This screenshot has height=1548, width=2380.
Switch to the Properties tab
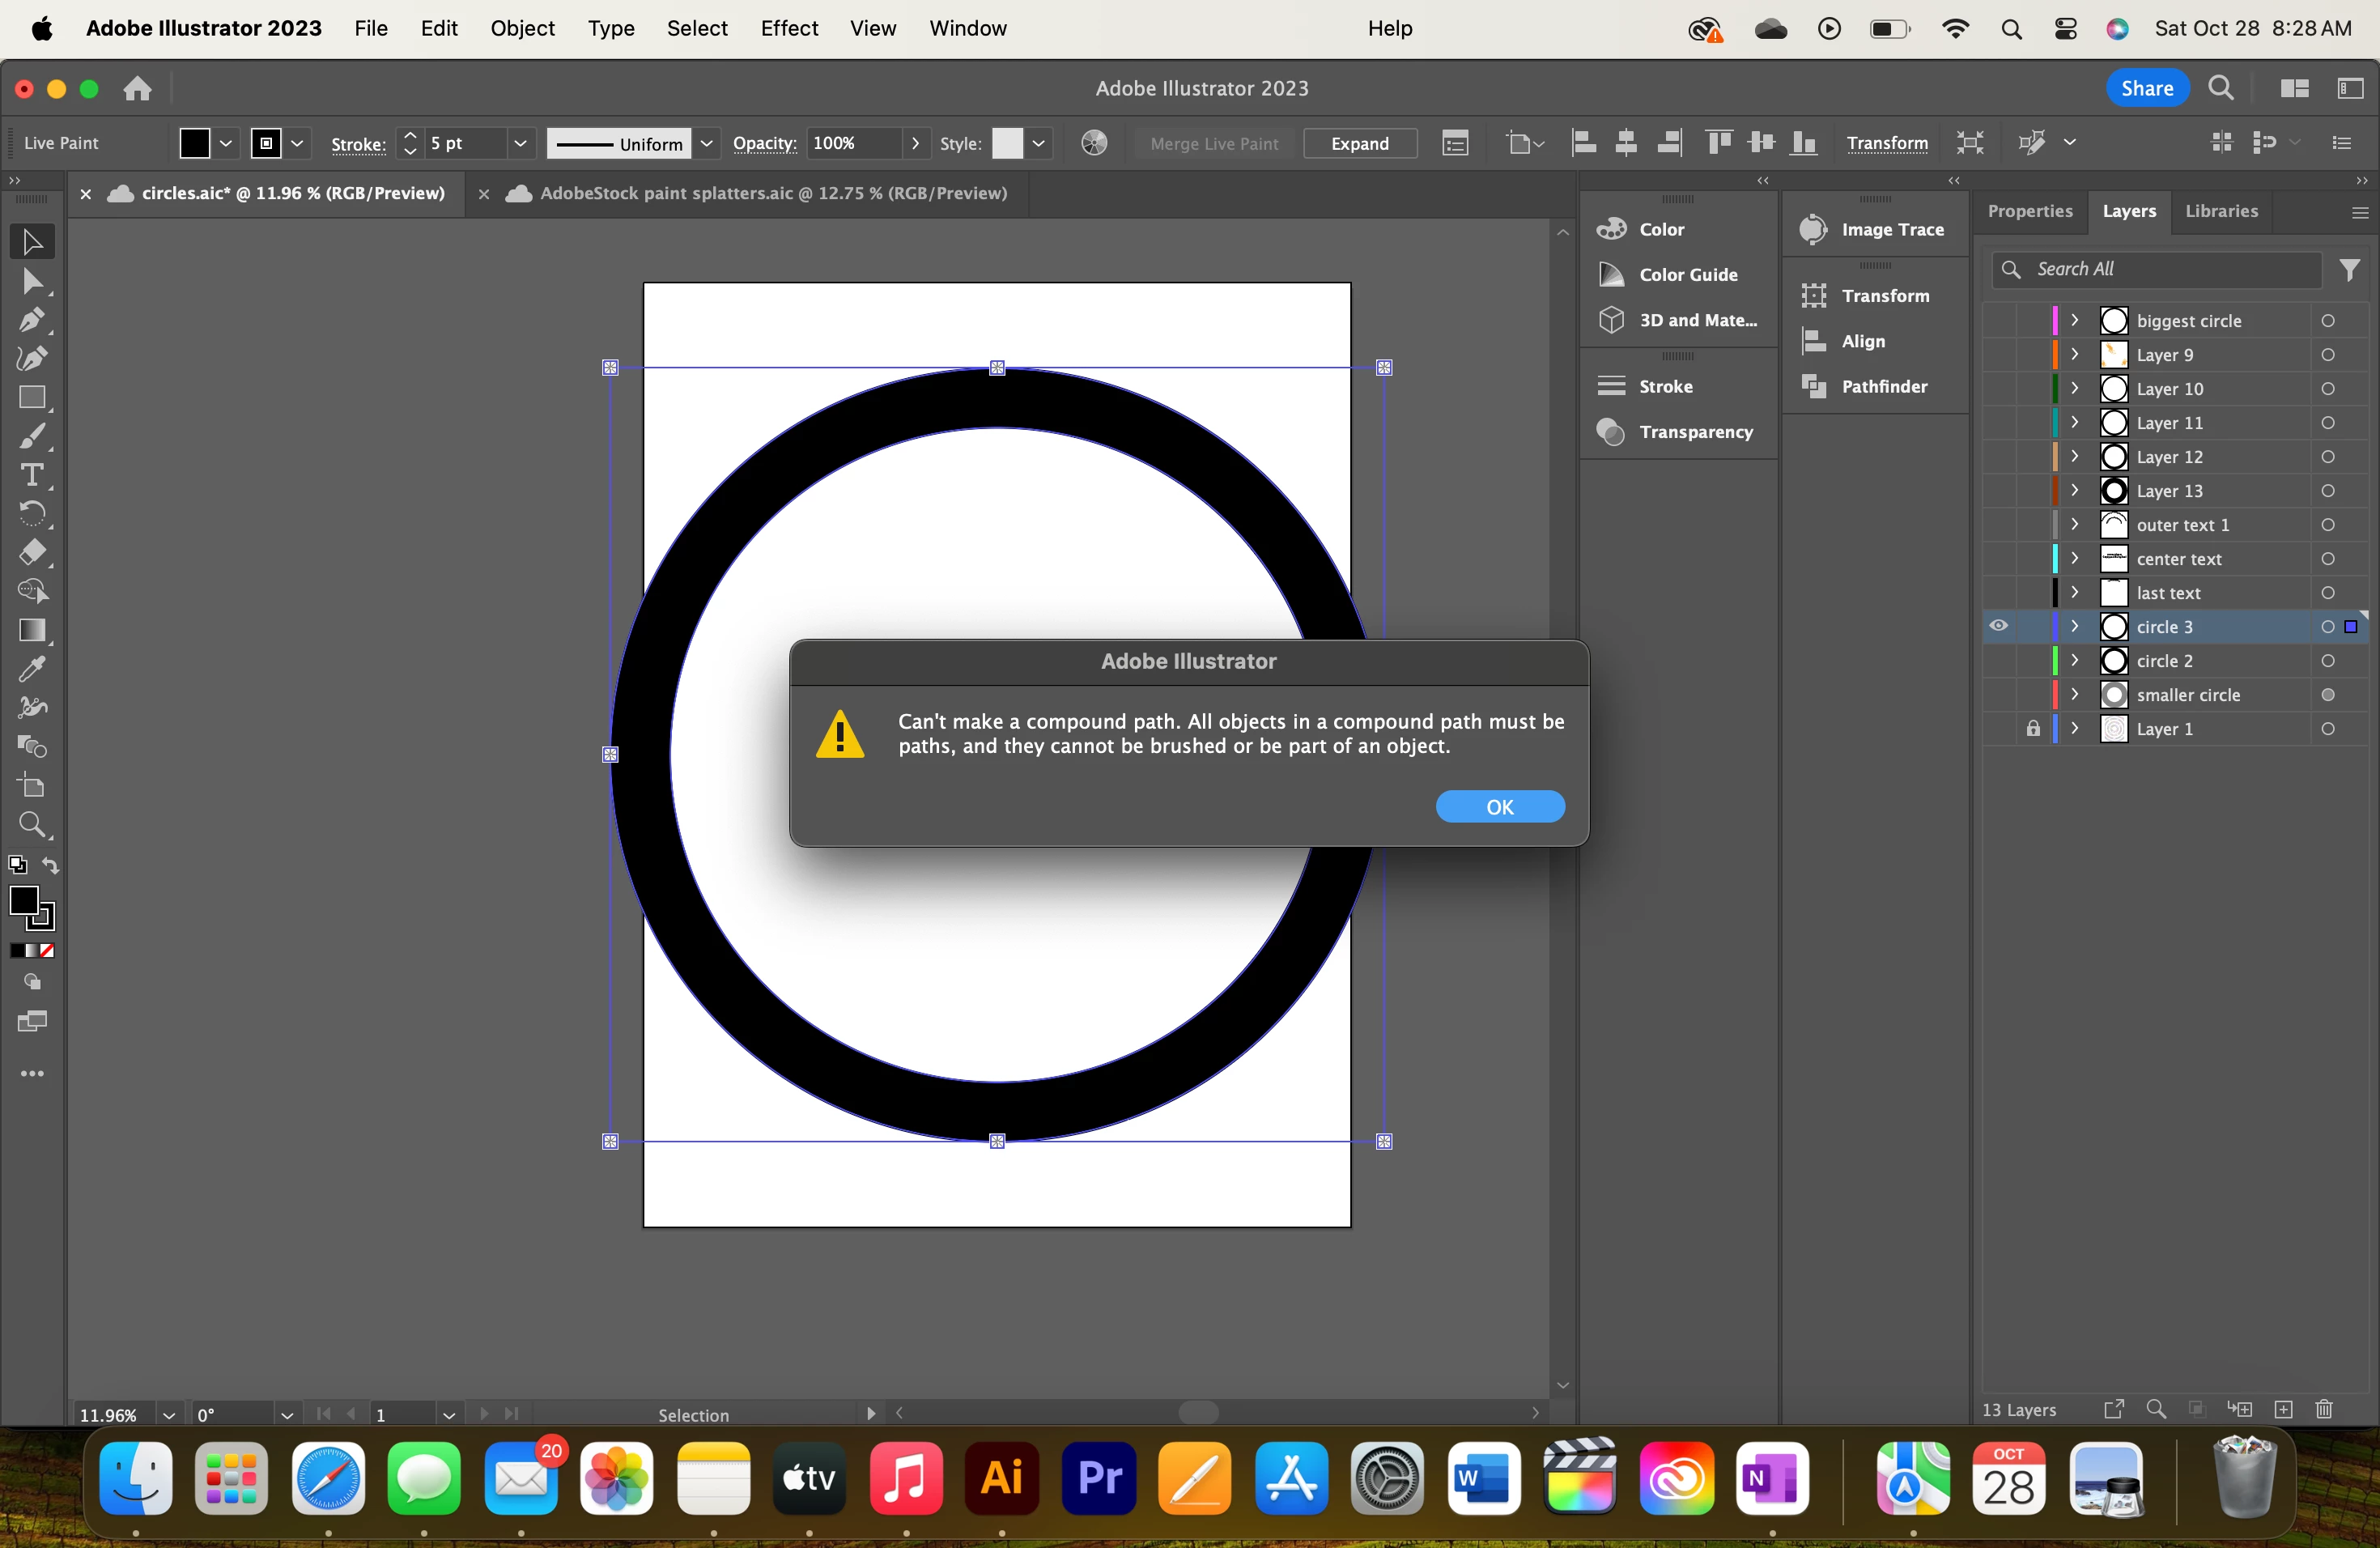[2029, 211]
